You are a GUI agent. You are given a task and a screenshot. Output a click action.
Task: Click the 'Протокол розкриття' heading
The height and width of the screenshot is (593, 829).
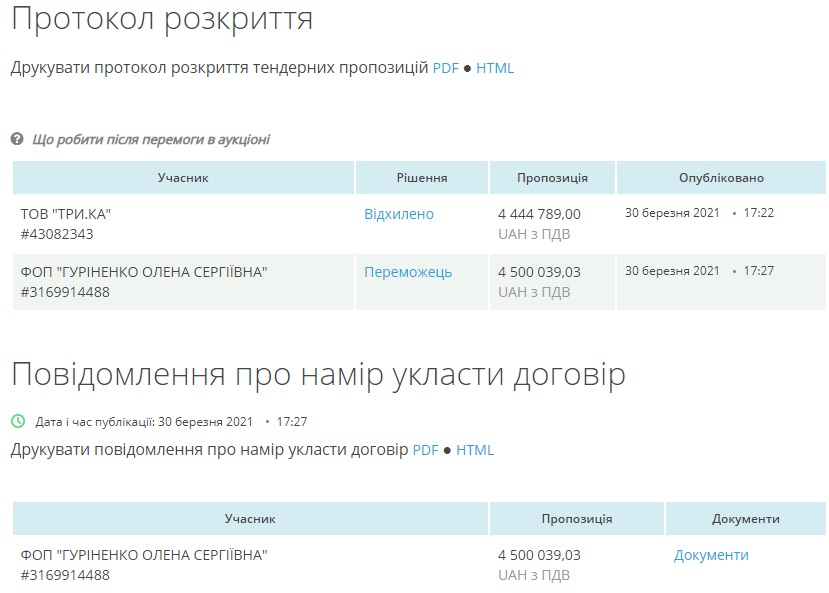(x=162, y=20)
